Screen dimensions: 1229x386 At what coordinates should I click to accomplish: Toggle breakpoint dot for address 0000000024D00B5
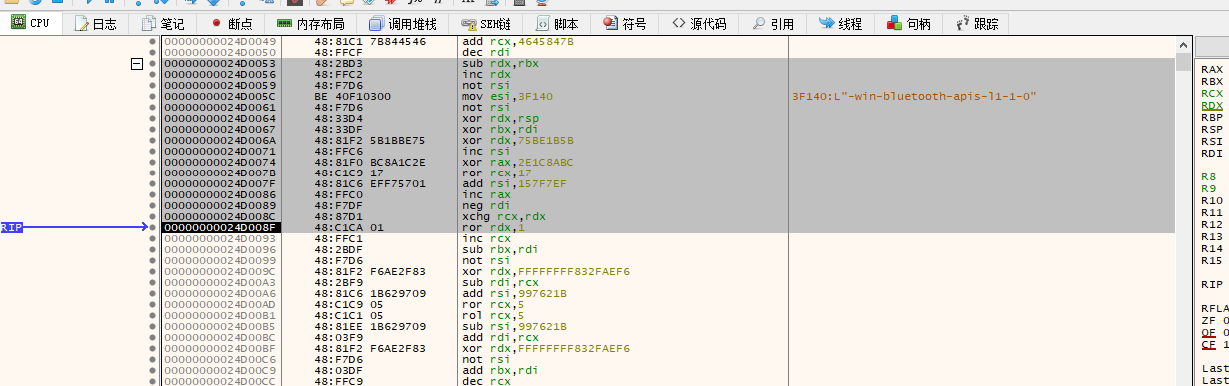[152, 326]
